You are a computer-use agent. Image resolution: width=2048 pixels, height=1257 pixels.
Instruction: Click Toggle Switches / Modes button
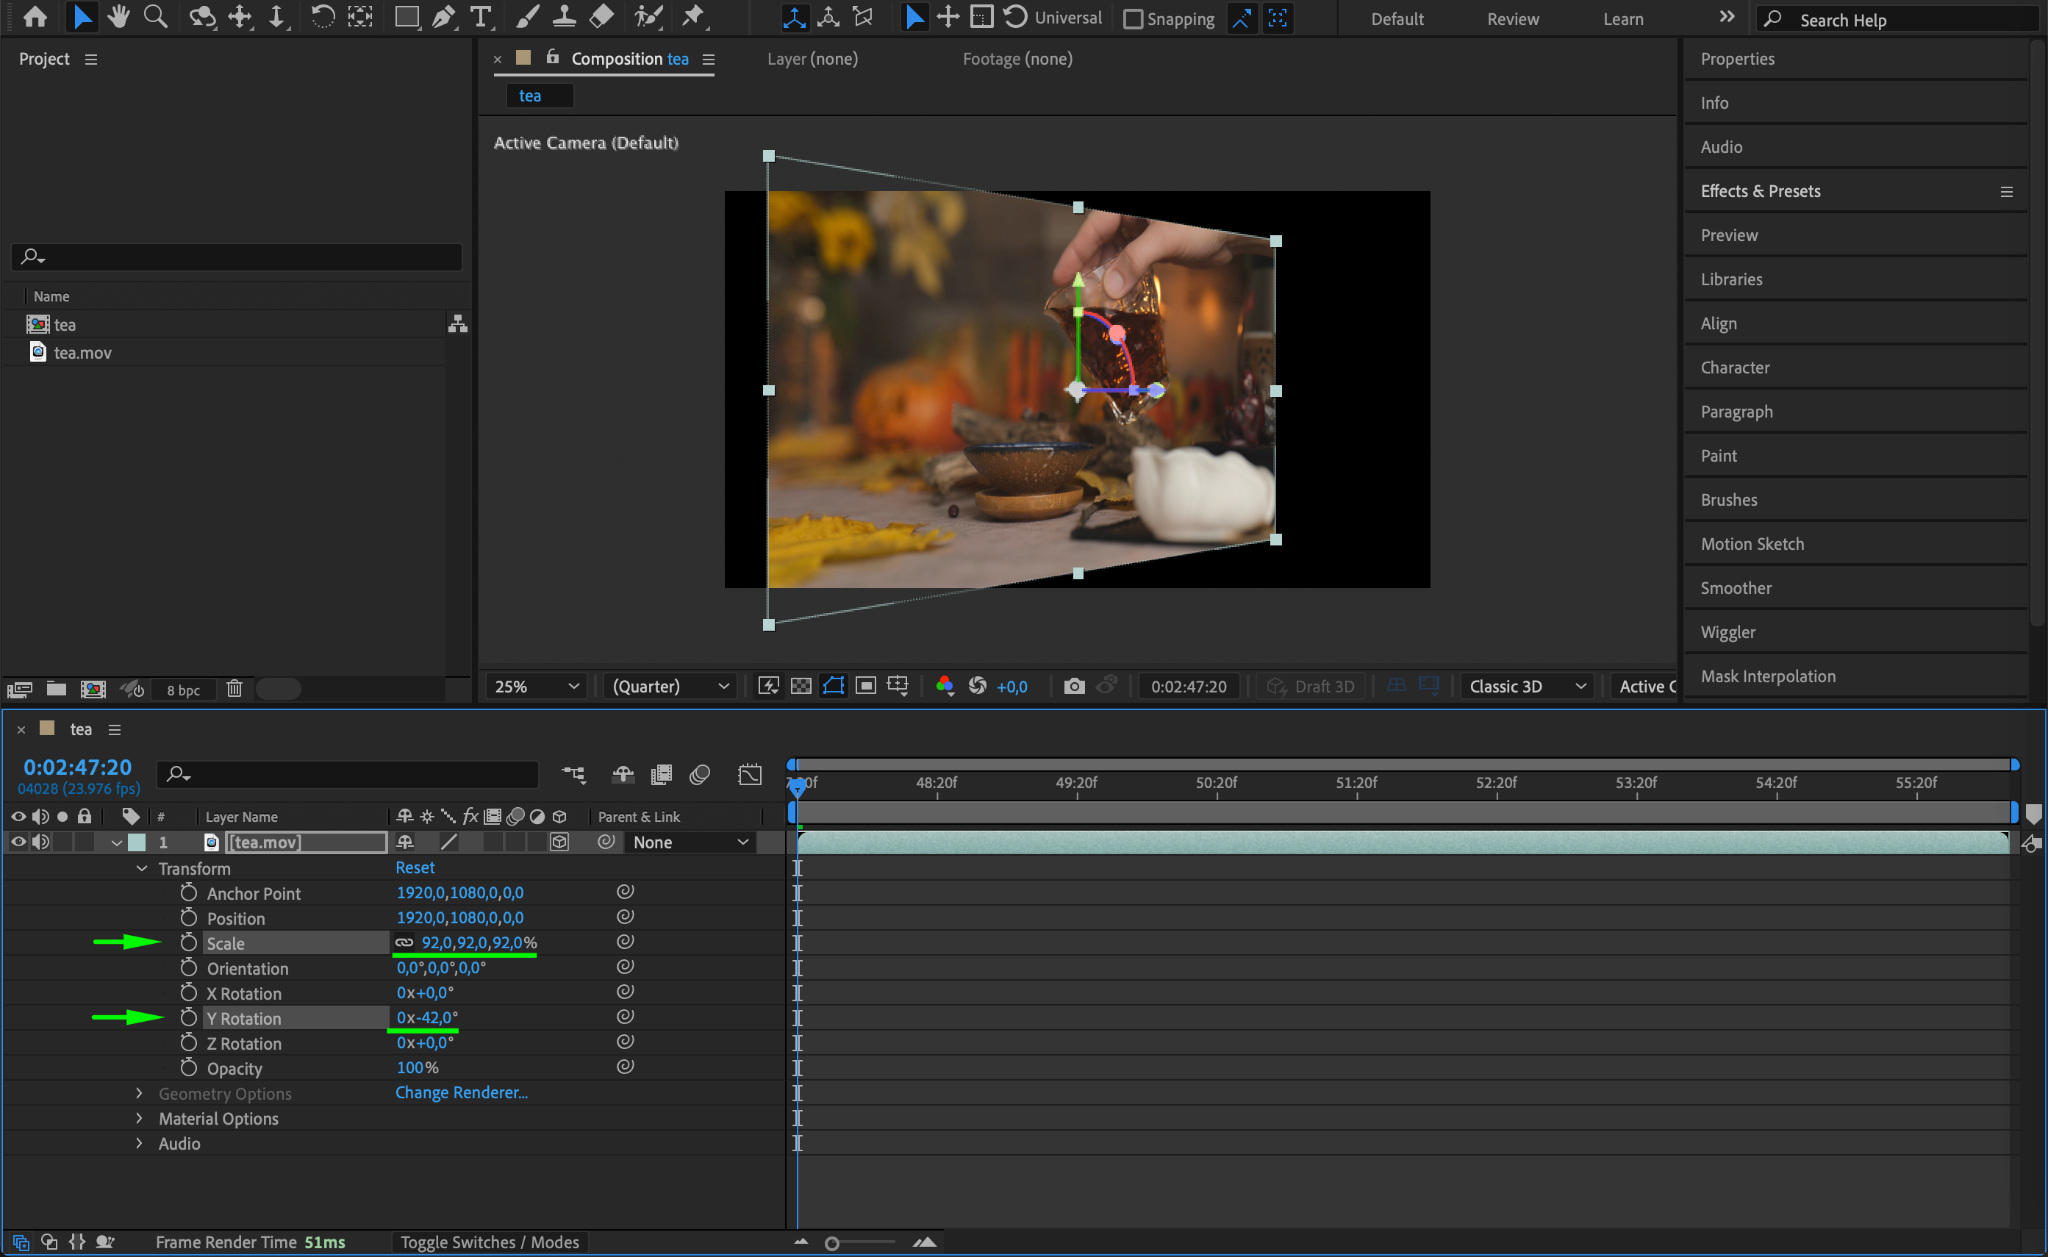(490, 1242)
